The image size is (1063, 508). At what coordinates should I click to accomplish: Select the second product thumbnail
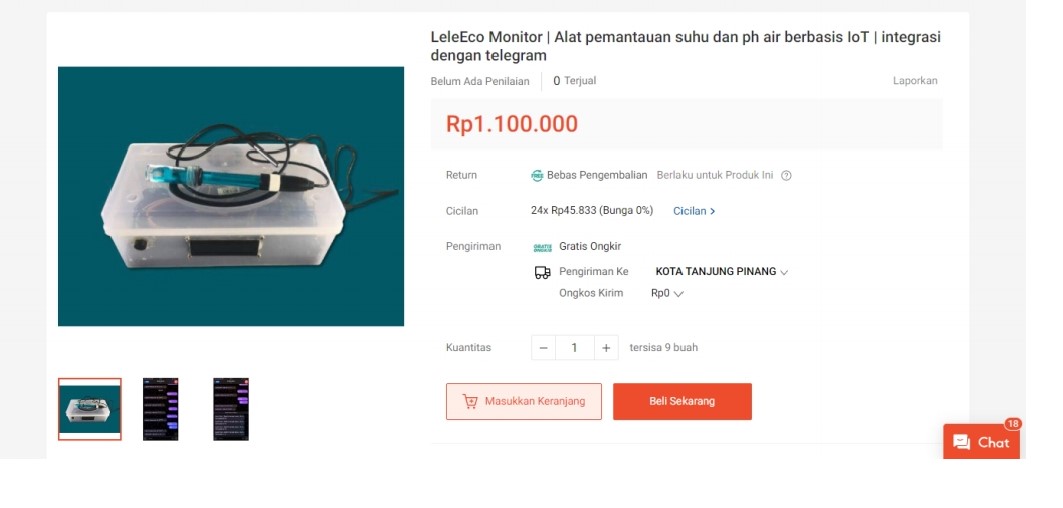(161, 409)
